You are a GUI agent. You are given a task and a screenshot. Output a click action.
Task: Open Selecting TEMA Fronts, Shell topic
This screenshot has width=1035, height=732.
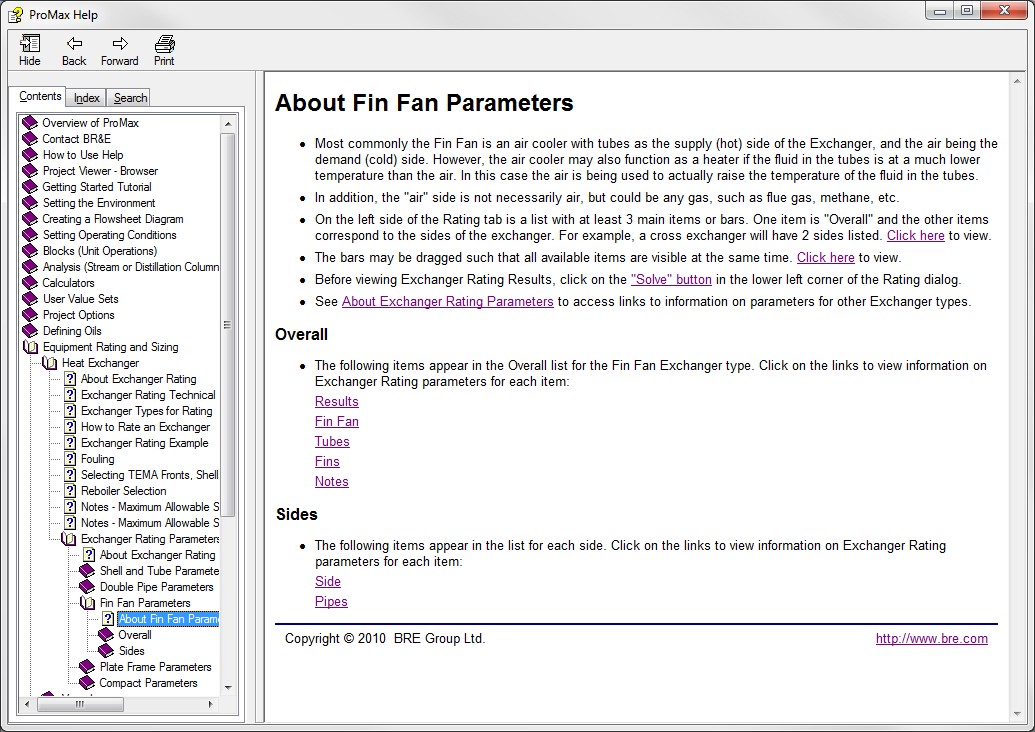click(x=150, y=475)
